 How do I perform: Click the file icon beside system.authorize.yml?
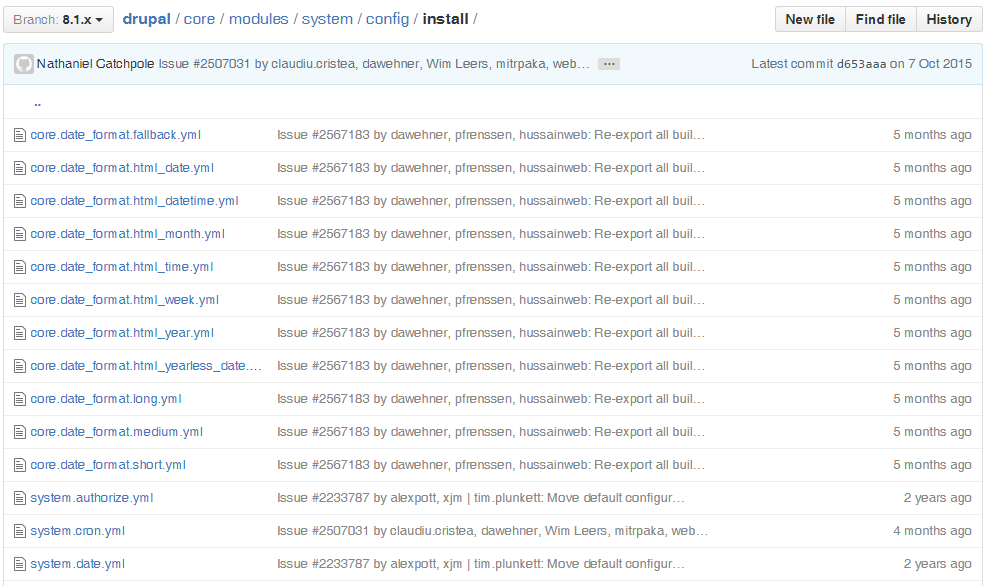tap(19, 497)
